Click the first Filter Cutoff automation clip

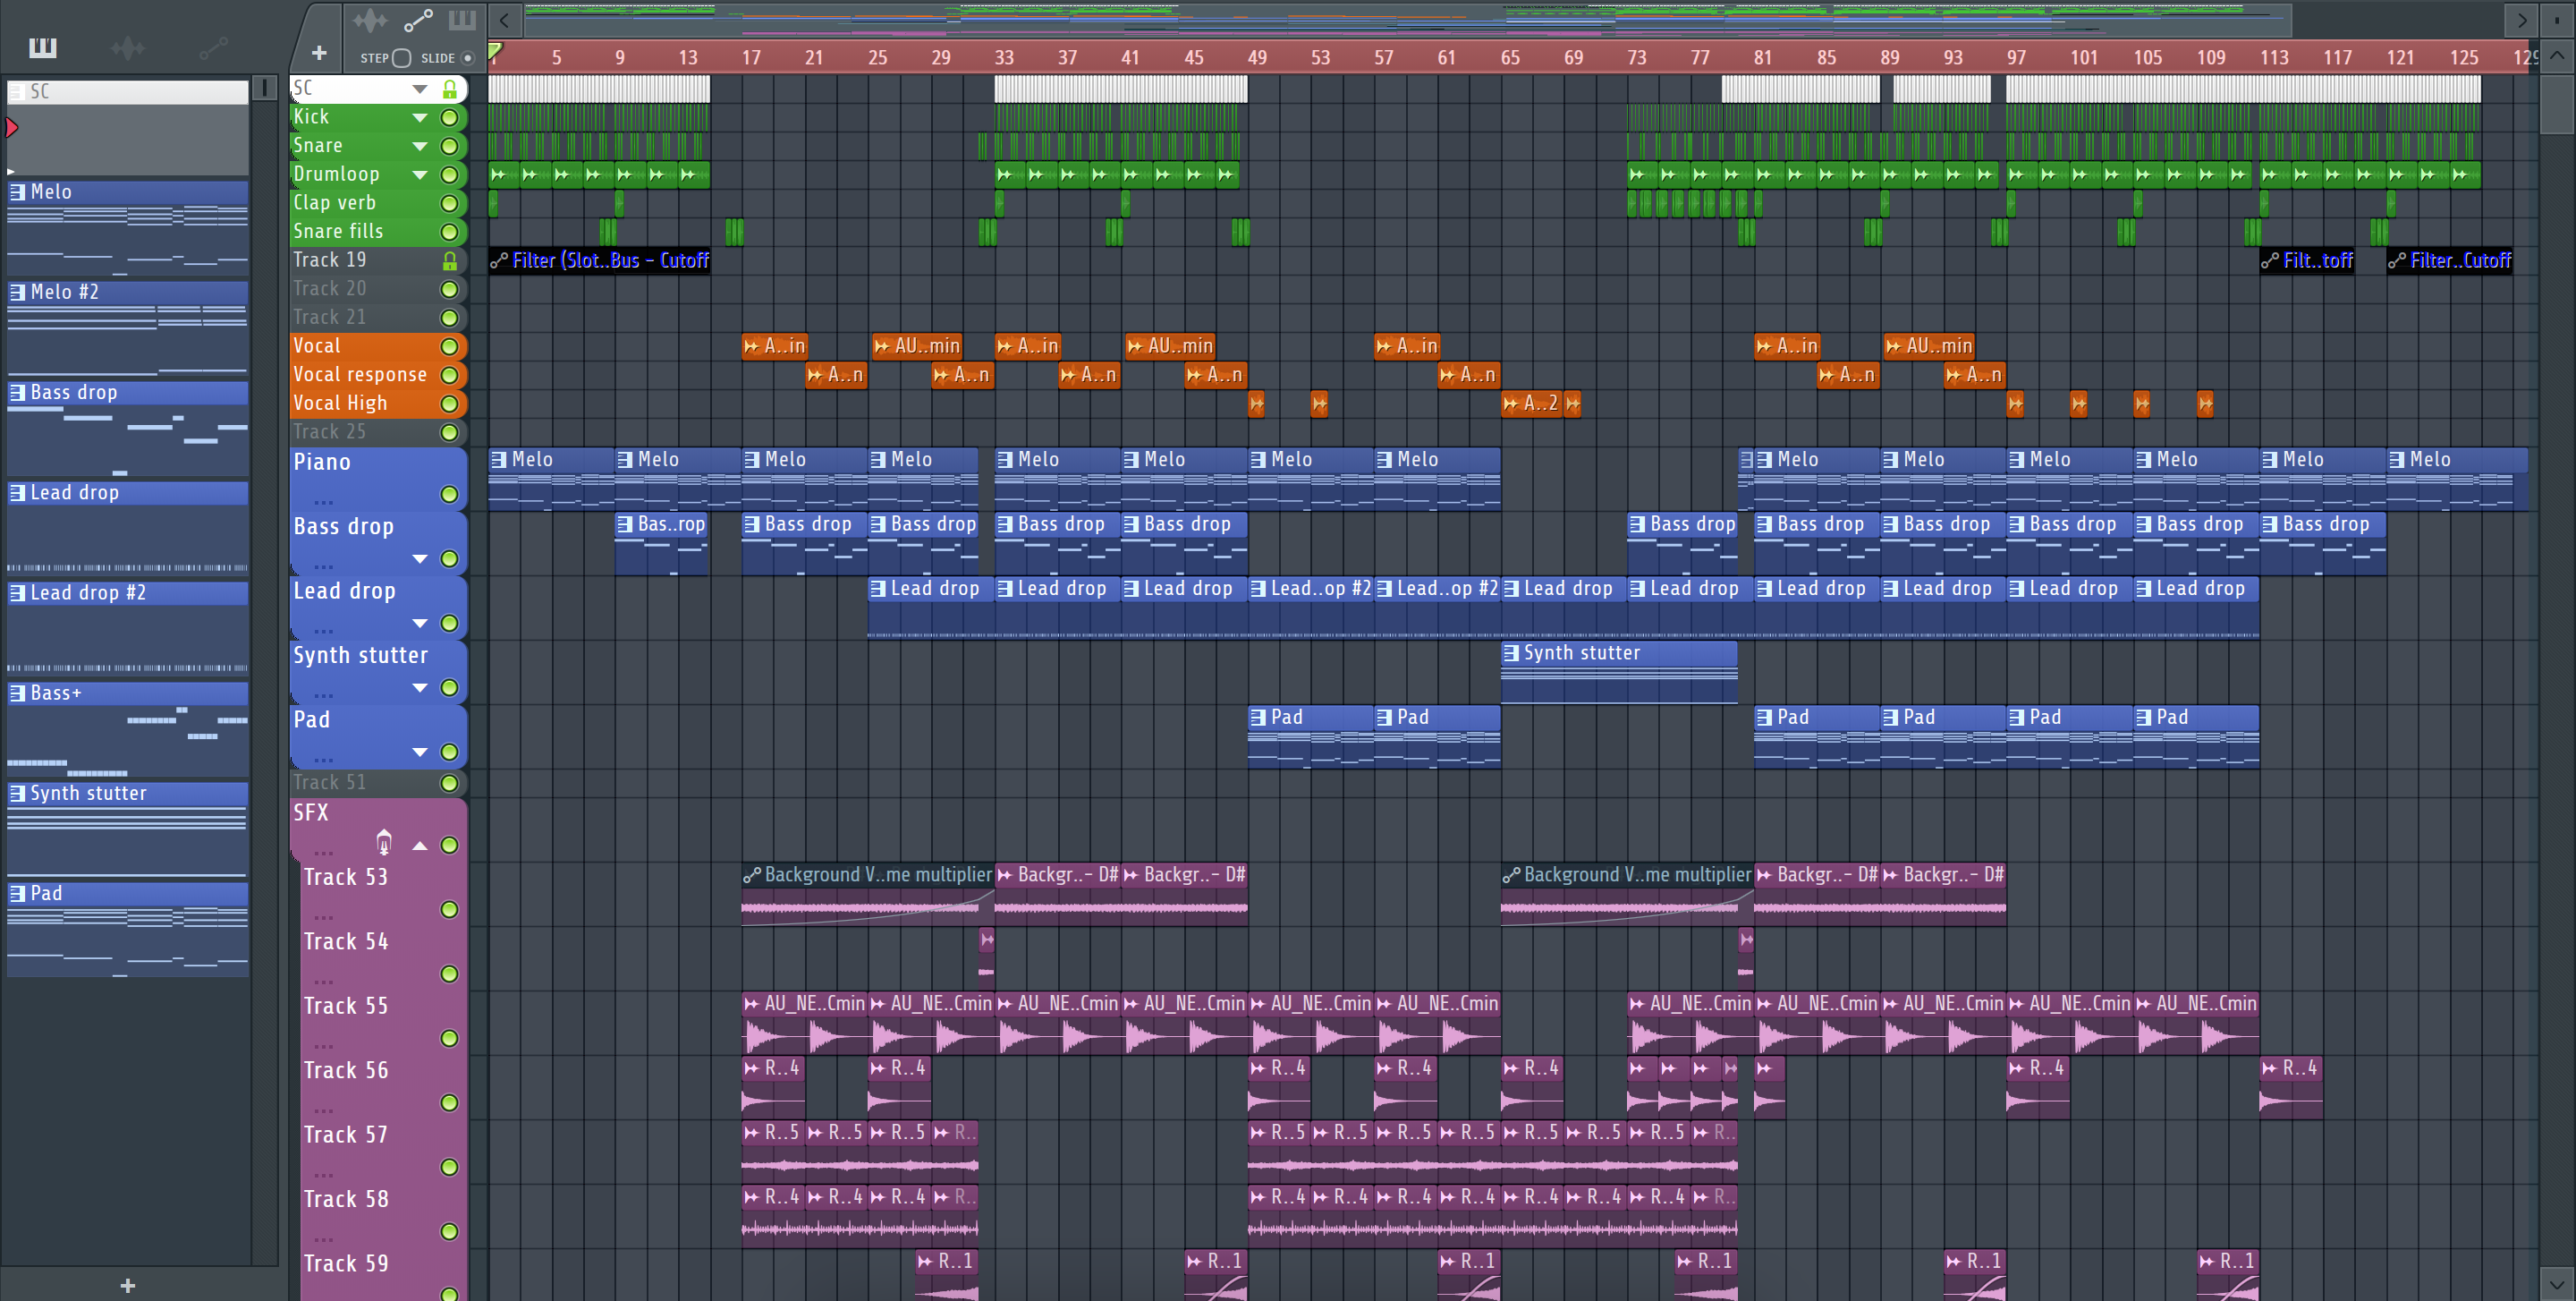click(600, 261)
